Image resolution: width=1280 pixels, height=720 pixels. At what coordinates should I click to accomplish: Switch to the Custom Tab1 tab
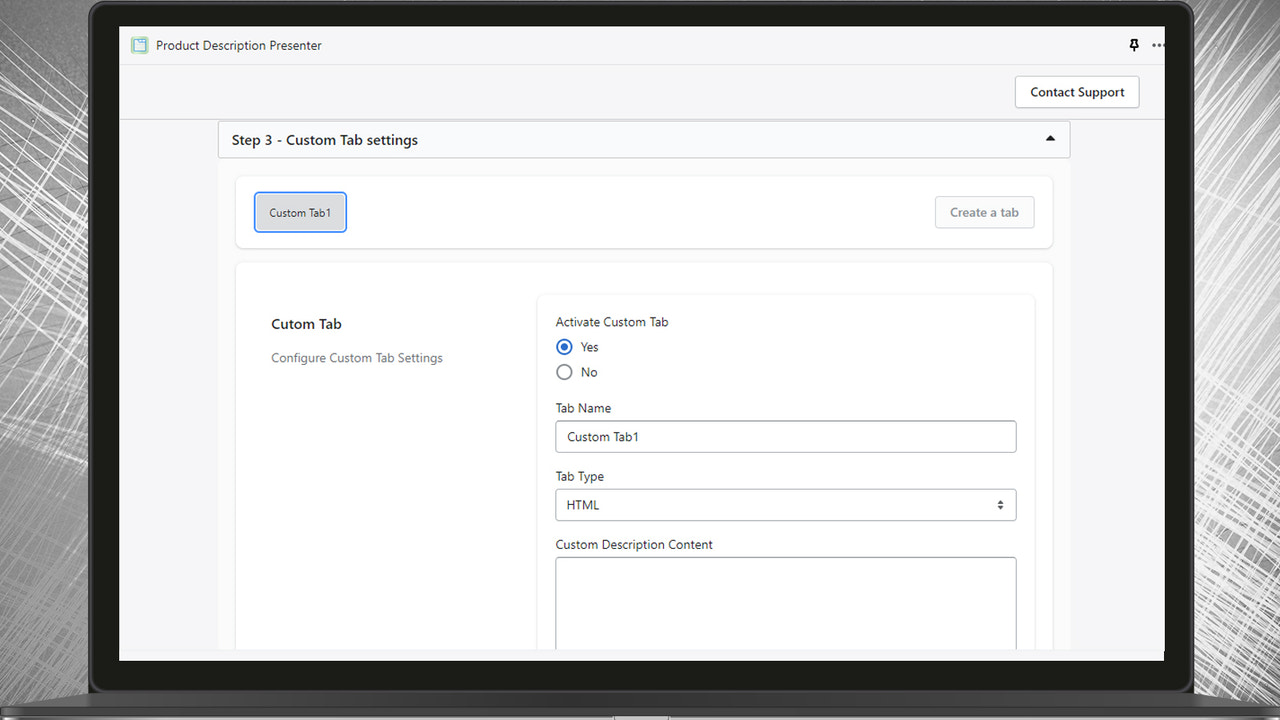pyautogui.click(x=300, y=212)
